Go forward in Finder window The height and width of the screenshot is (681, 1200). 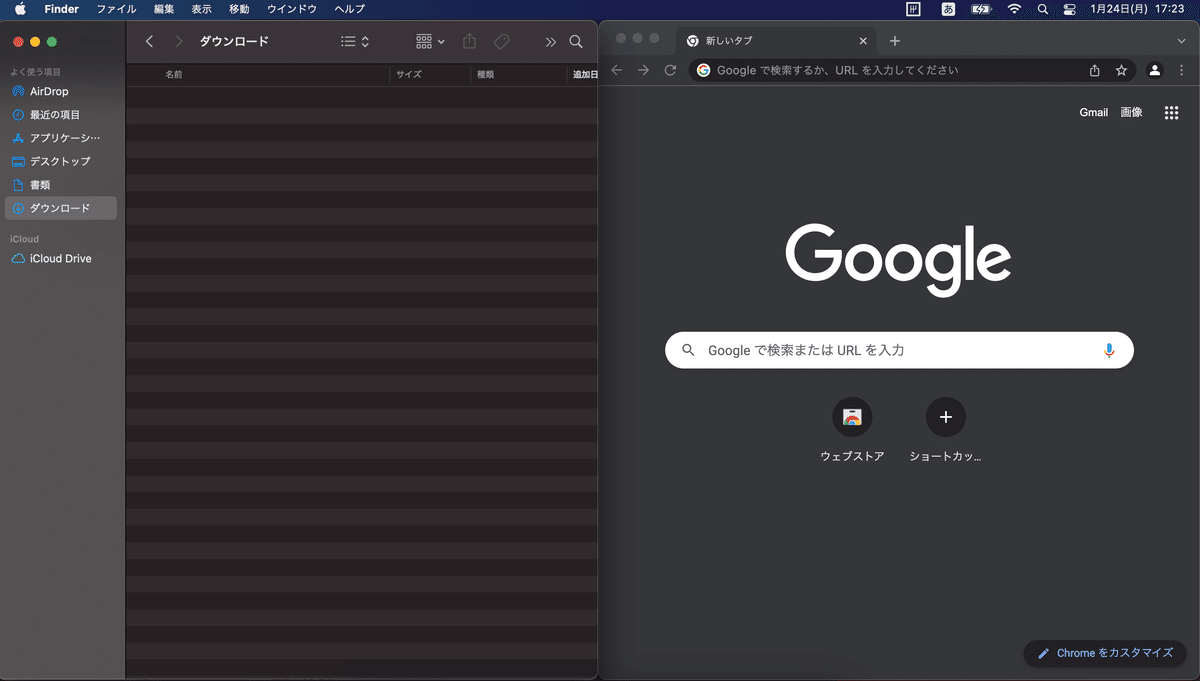click(179, 42)
